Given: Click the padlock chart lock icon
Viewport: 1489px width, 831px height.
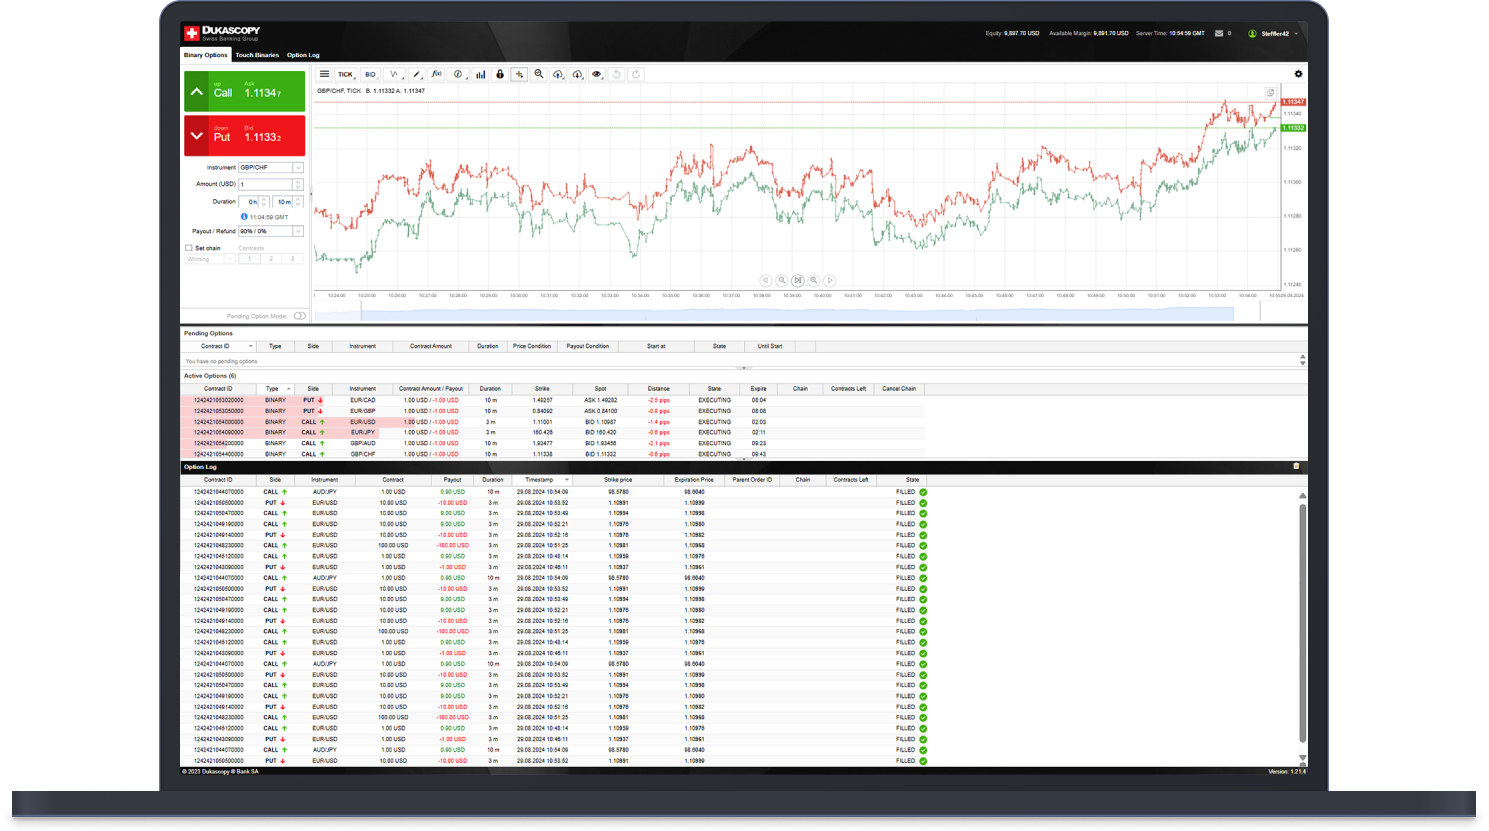Looking at the screenshot, I should (500, 74).
